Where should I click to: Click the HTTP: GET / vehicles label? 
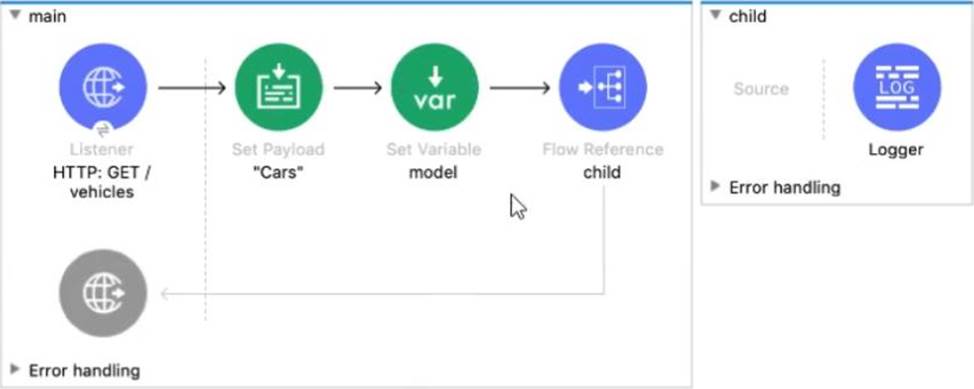(x=102, y=182)
